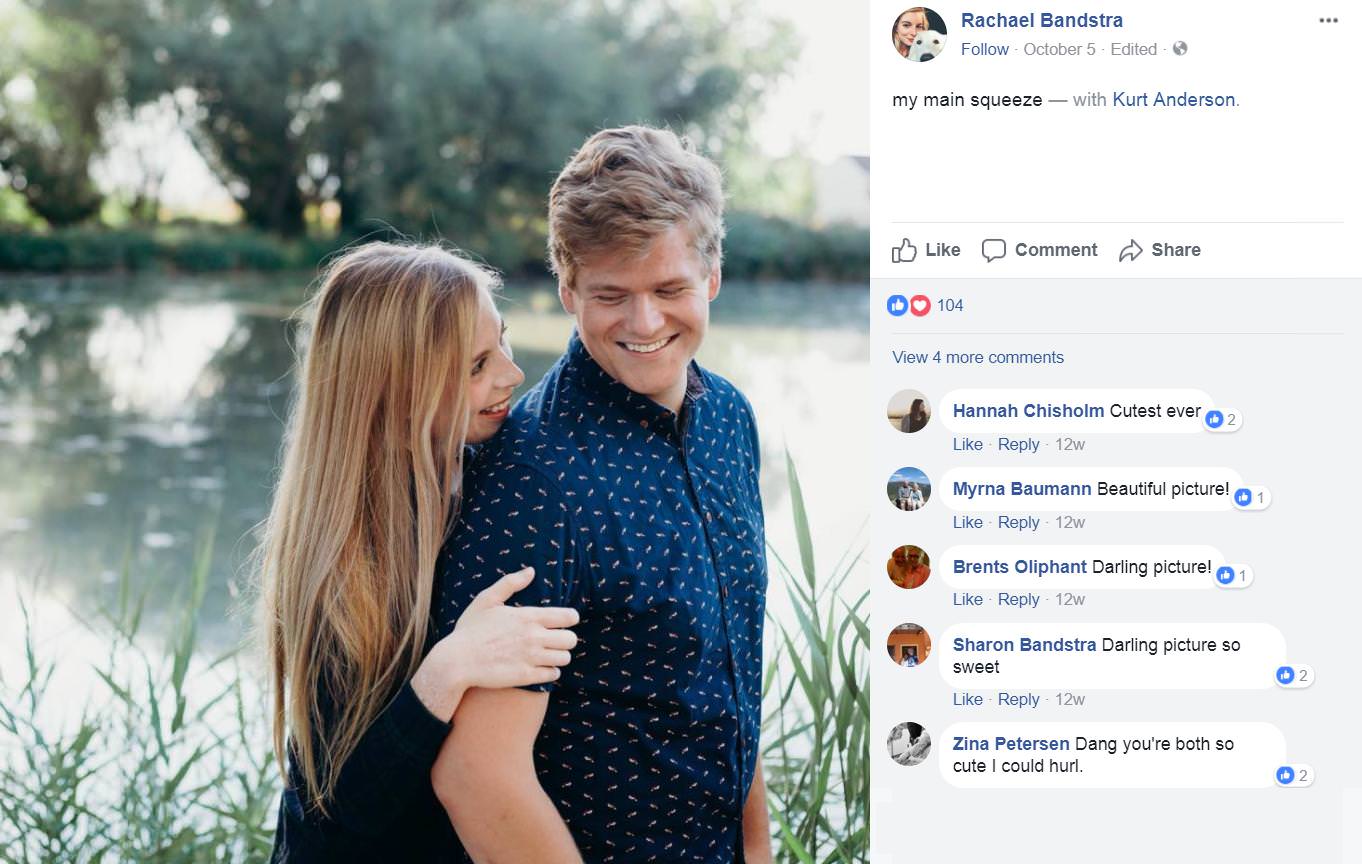This screenshot has width=1362, height=864.
Task: Like Myrna Baumann's comment
Action: [968, 522]
